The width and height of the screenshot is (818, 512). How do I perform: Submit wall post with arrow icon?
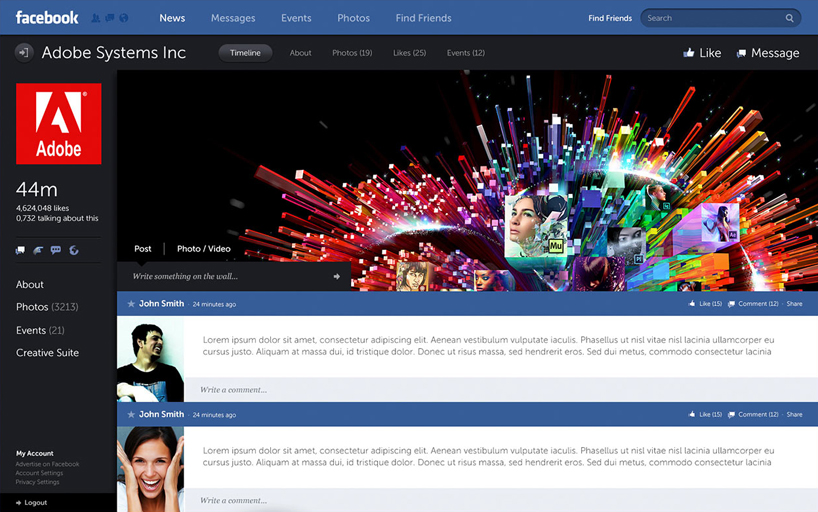pos(336,277)
